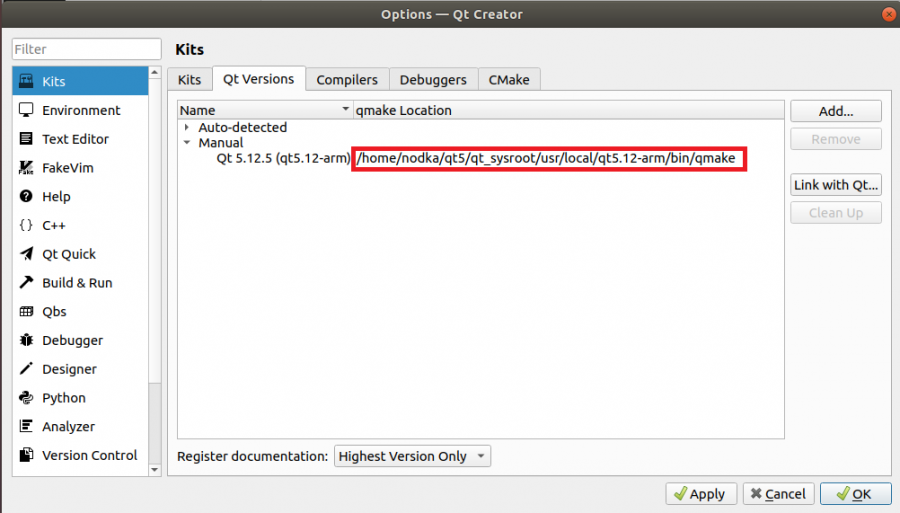Open Qt Quick paper-plane icon
The height and width of the screenshot is (513, 900).
[26, 254]
